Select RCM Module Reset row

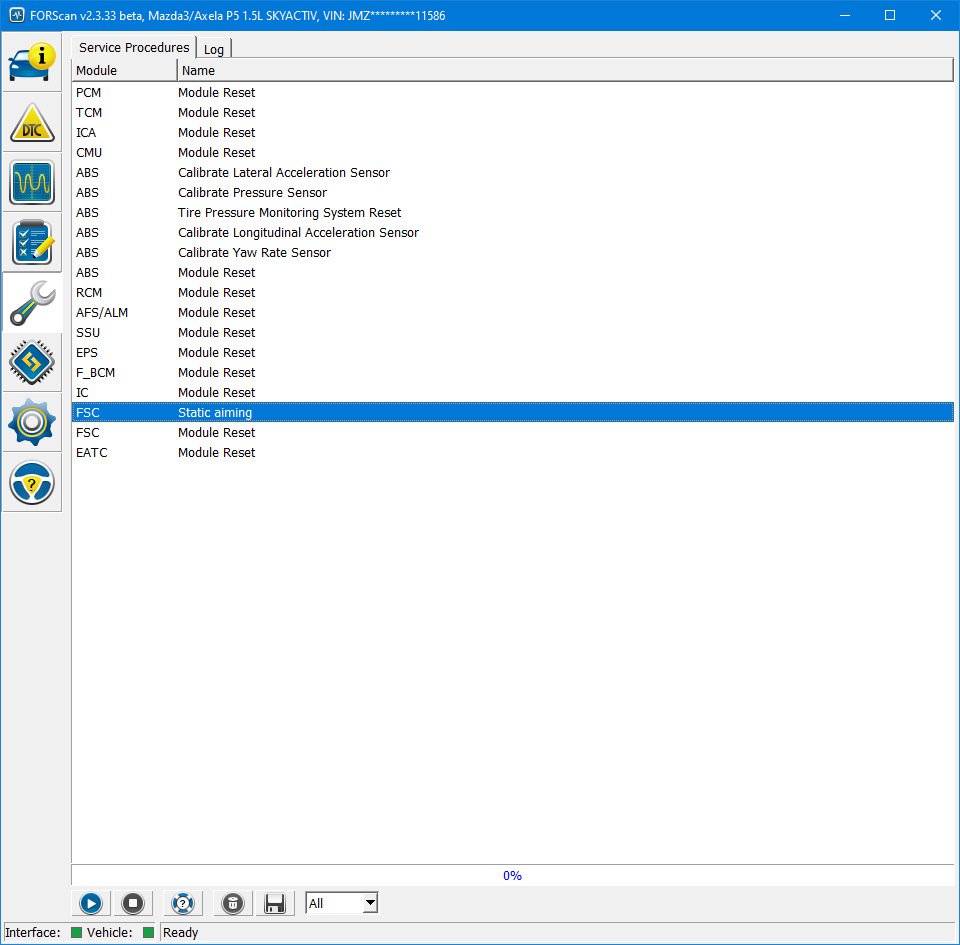(512, 293)
